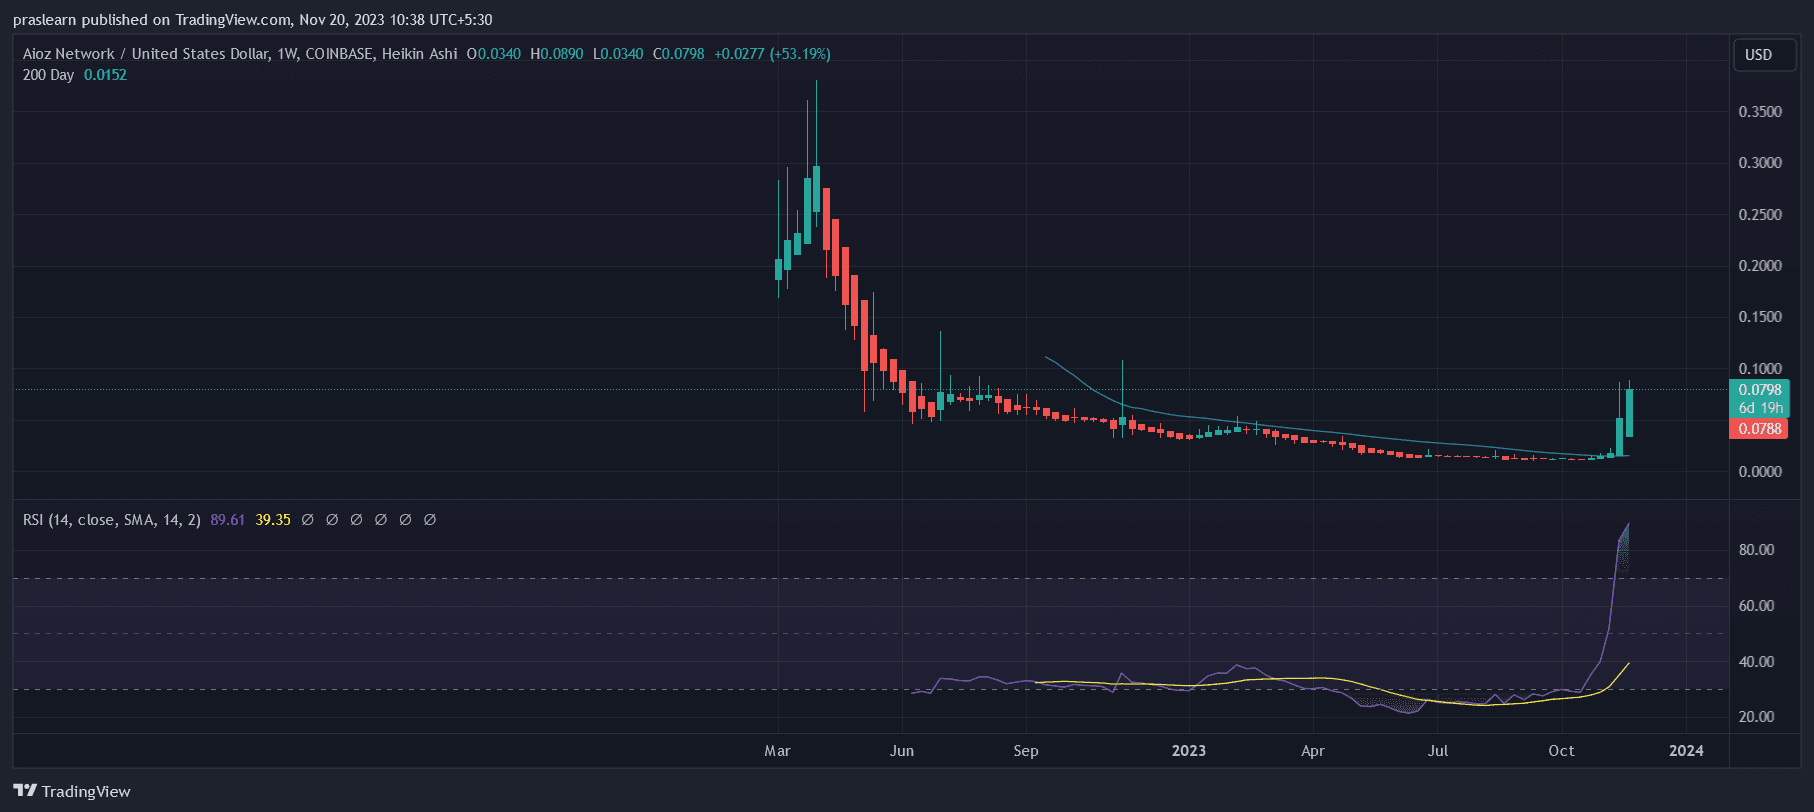The height and width of the screenshot is (812, 1814).
Task: Open the USD currency selector
Action: (x=1758, y=55)
